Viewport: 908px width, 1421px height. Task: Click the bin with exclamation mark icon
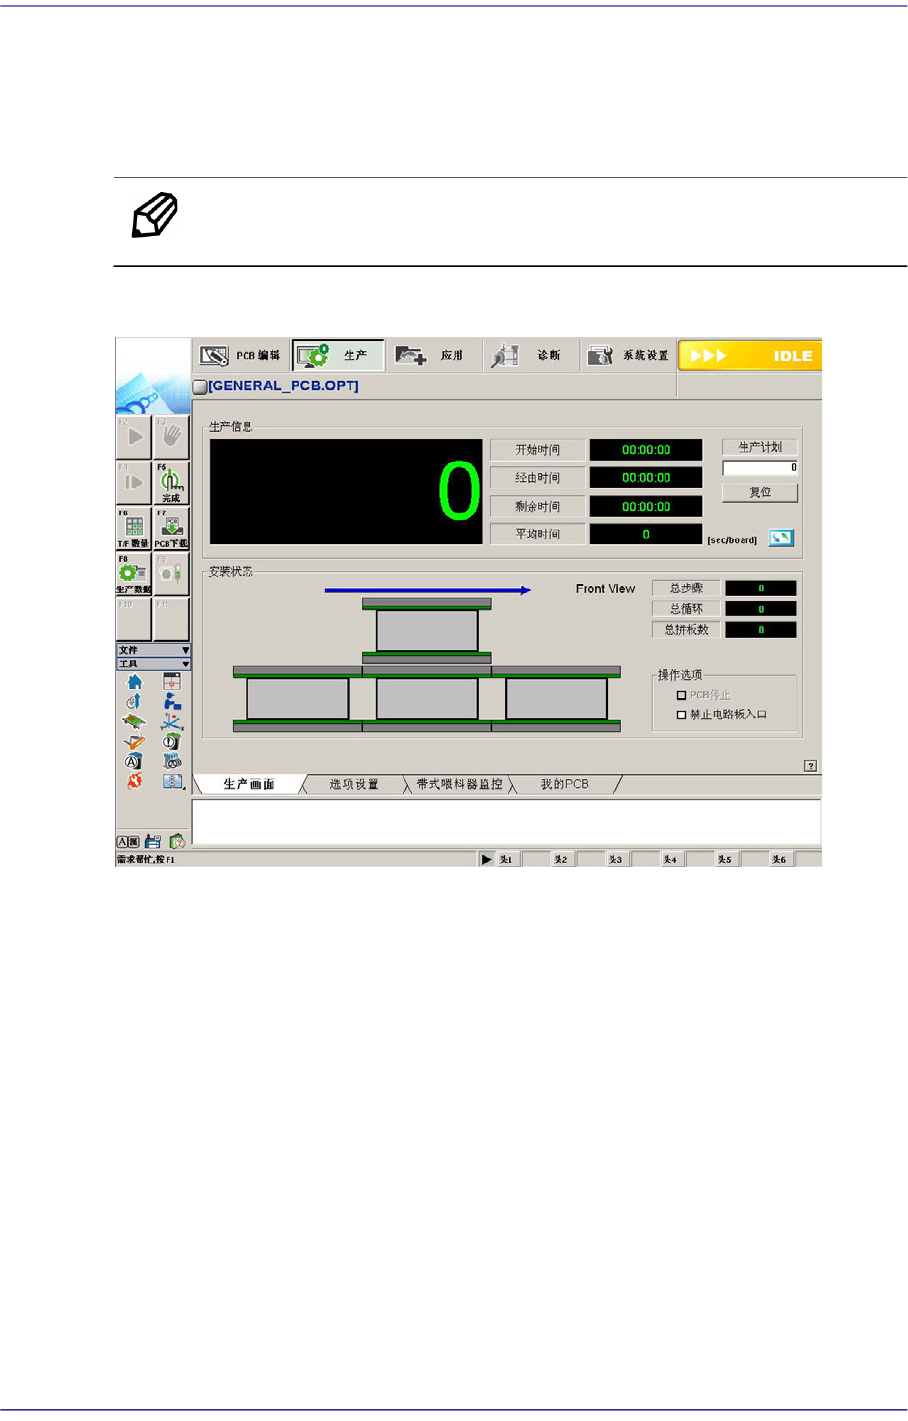pyautogui.click(x=172, y=741)
